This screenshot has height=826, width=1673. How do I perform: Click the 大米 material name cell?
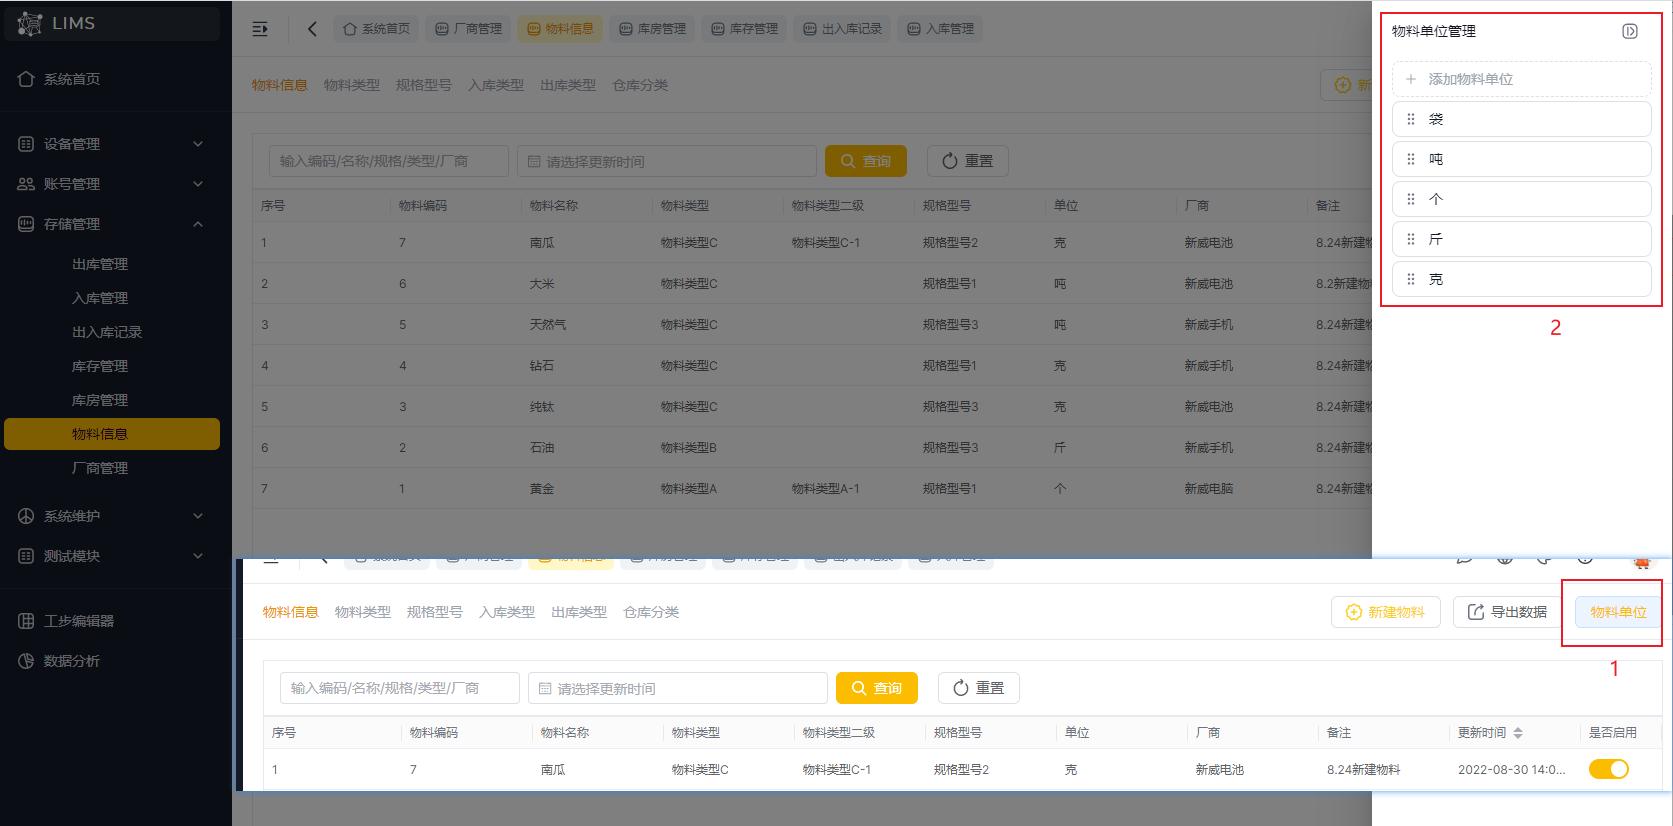click(542, 284)
